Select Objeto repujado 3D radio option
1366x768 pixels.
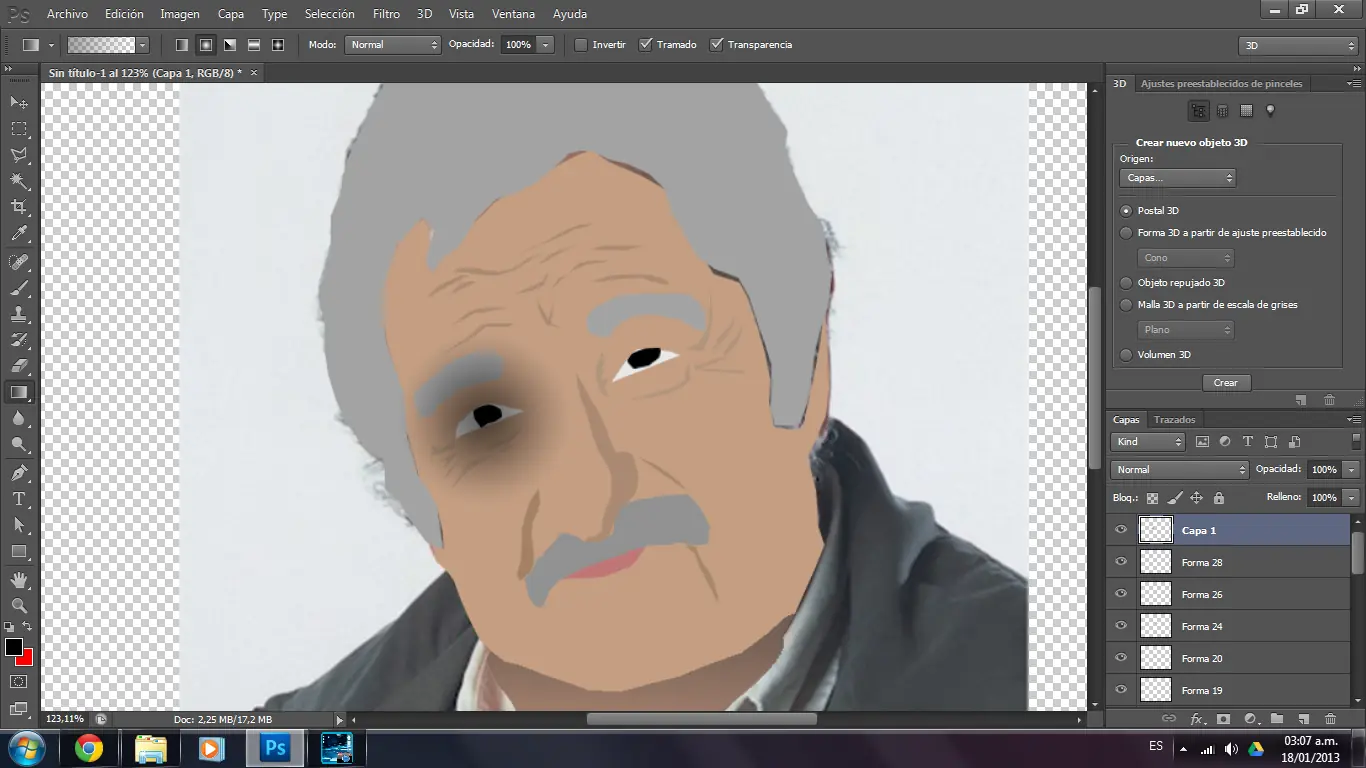coord(1126,283)
